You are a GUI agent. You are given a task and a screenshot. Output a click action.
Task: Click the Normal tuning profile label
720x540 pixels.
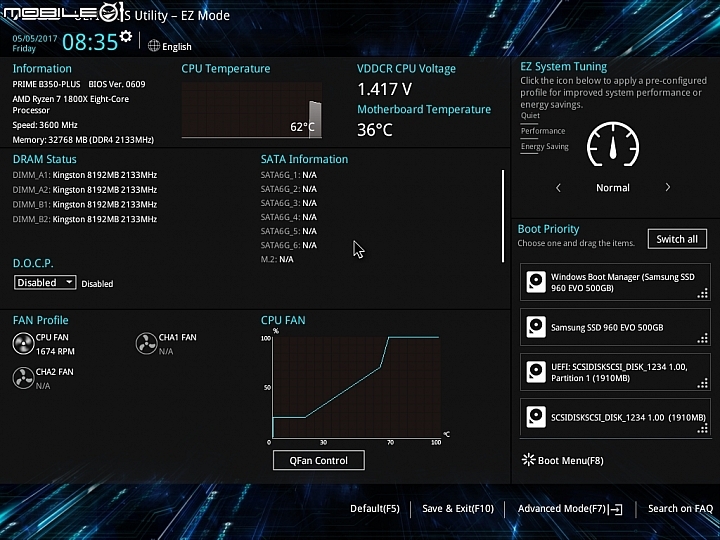[613, 187]
